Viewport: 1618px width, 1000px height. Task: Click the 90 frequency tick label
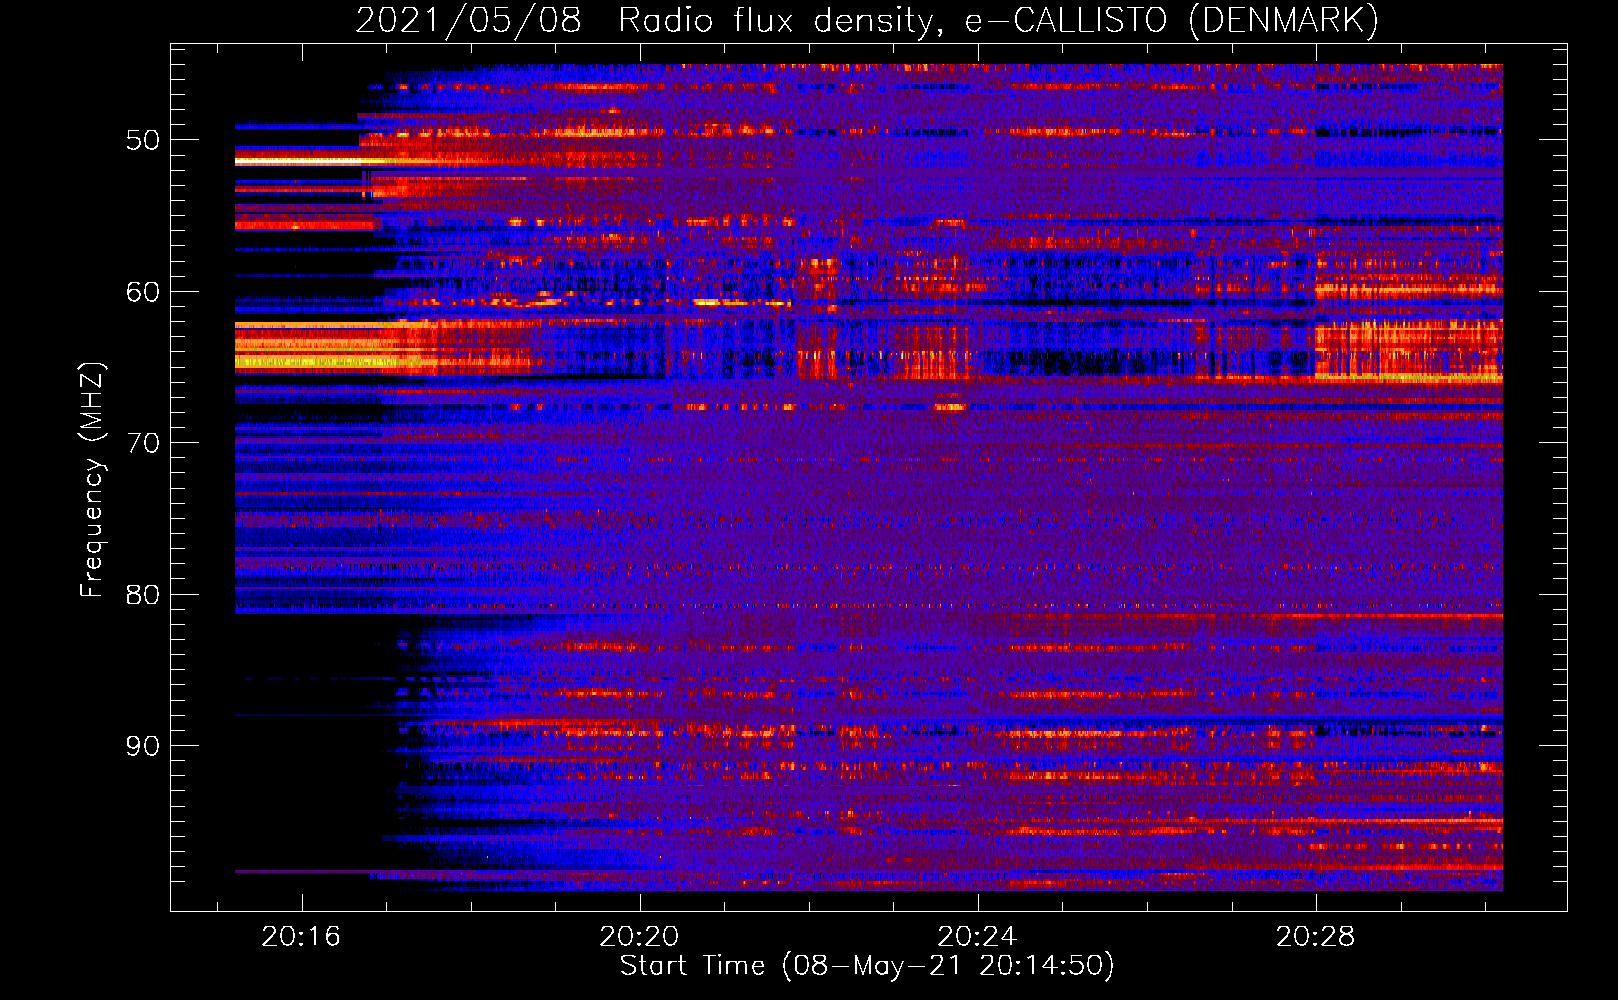(143, 746)
